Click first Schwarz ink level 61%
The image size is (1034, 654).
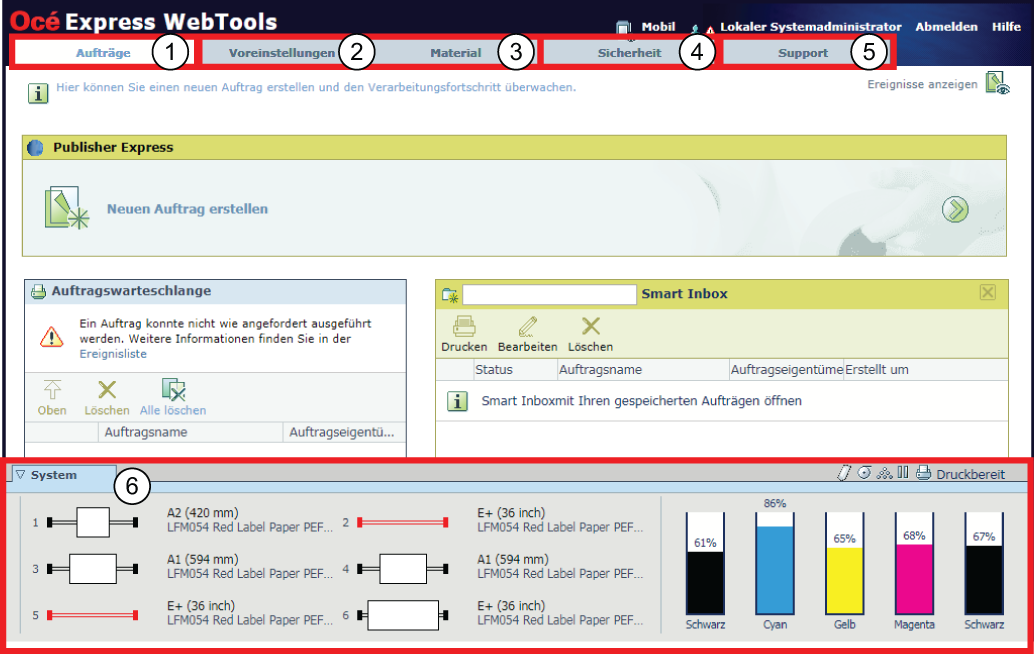(705, 564)
